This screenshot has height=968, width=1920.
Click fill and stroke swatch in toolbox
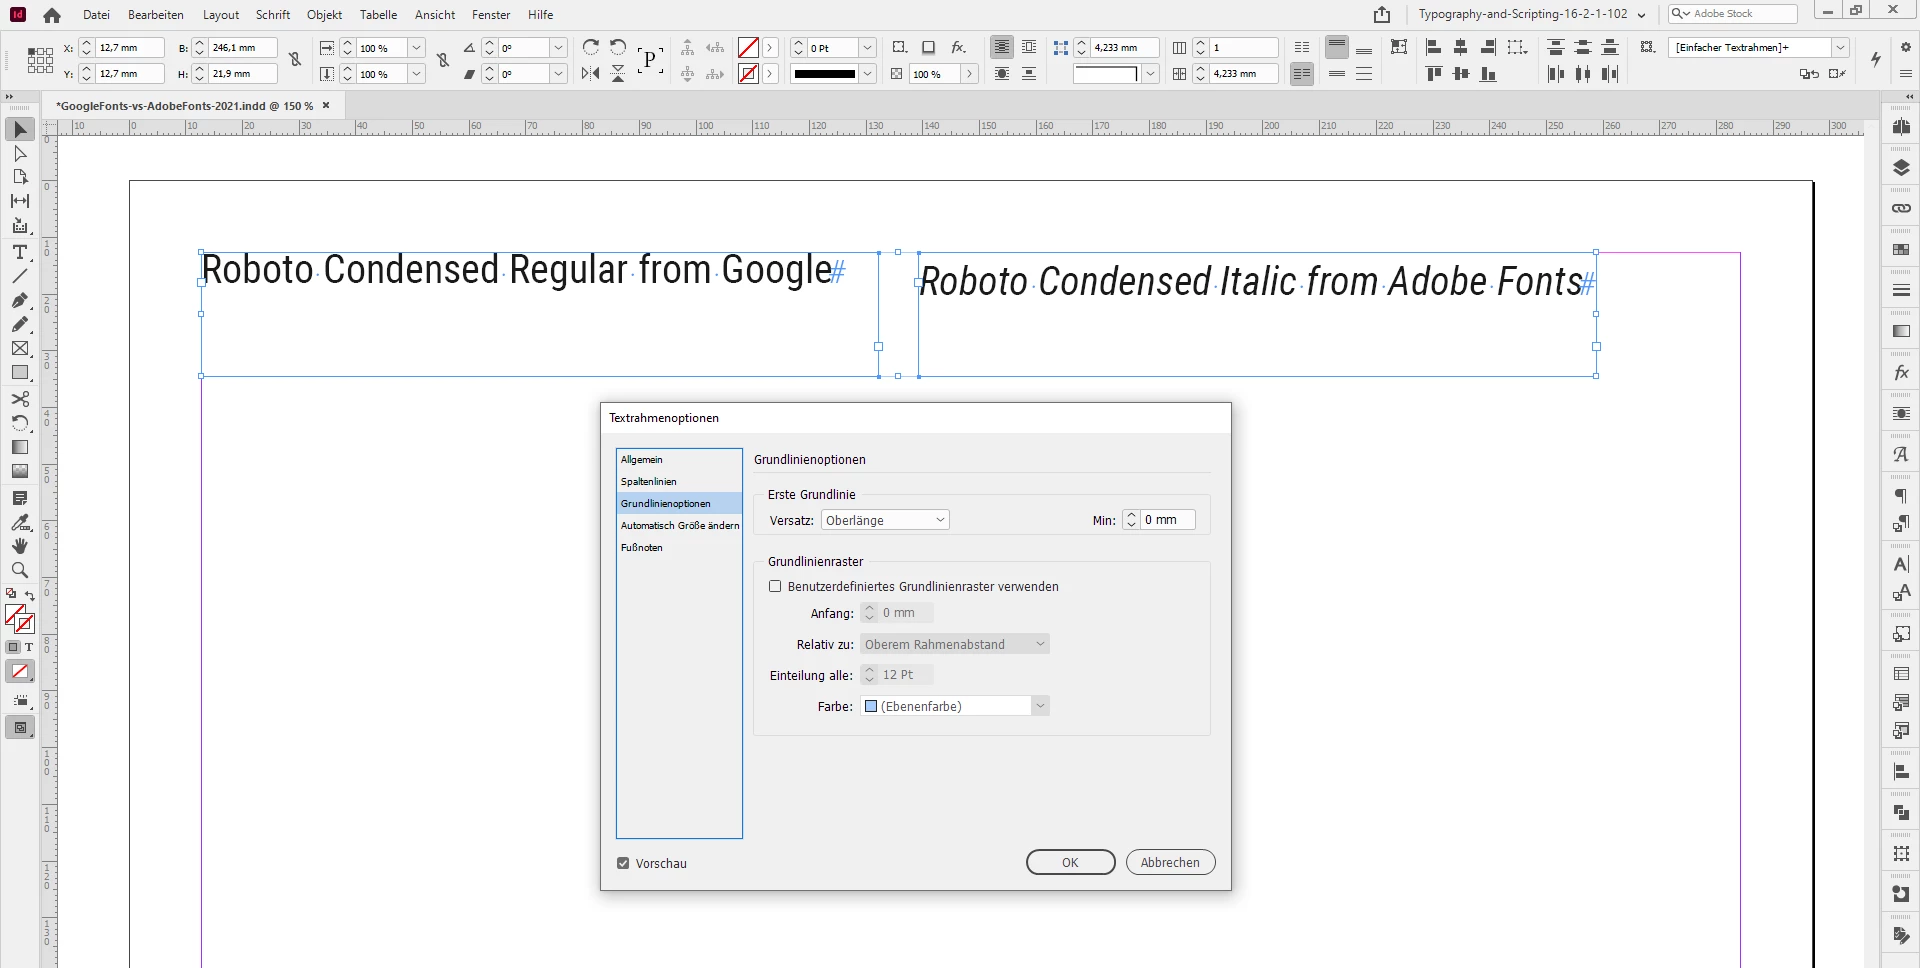point(20,619)
